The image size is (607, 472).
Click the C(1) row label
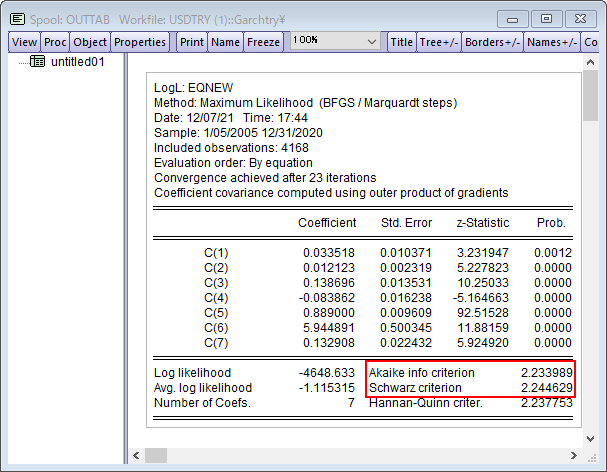tap(216, 253)
